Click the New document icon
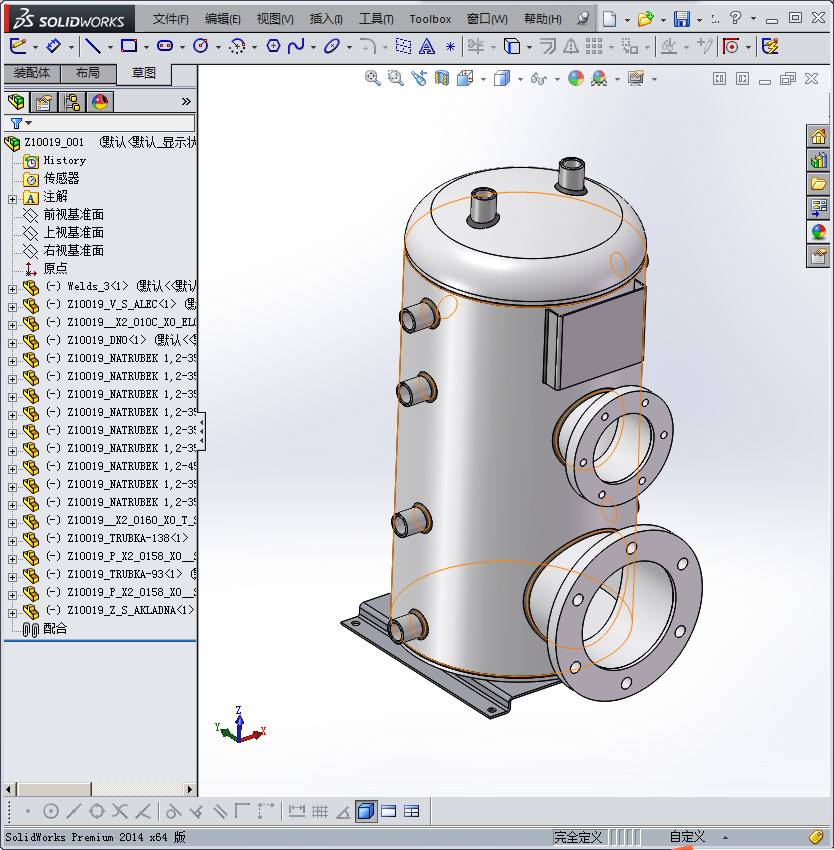This screenshot has width=834, height=850. click(x=610, y=19)
